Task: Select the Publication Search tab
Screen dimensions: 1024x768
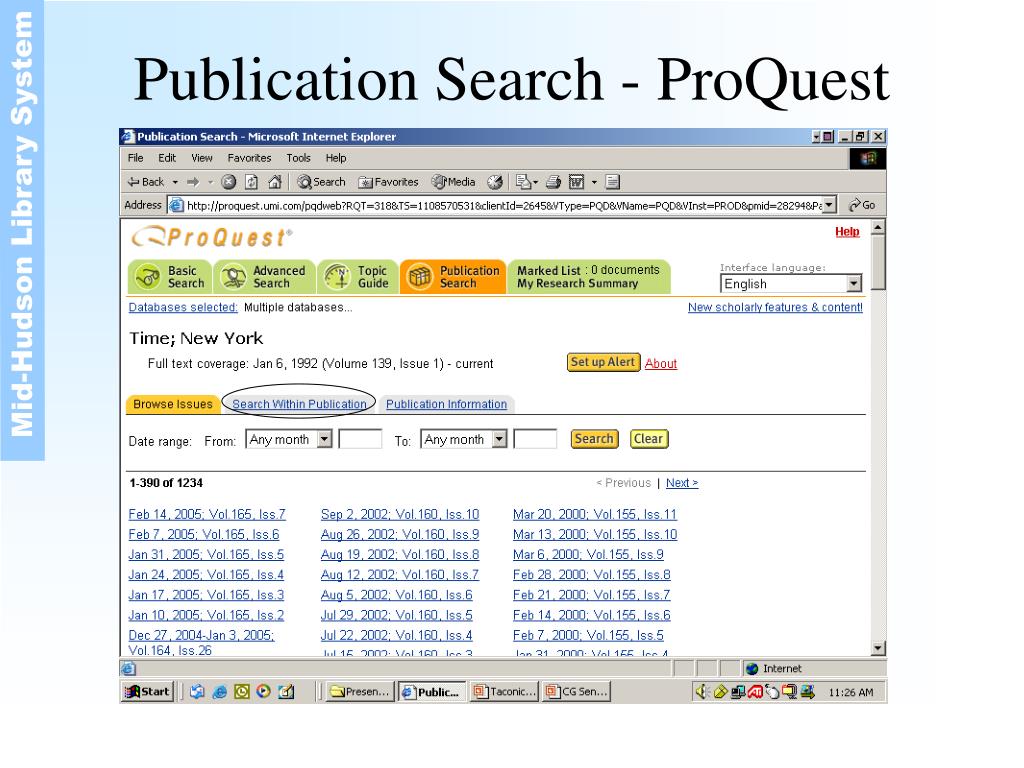Action: 453,277
